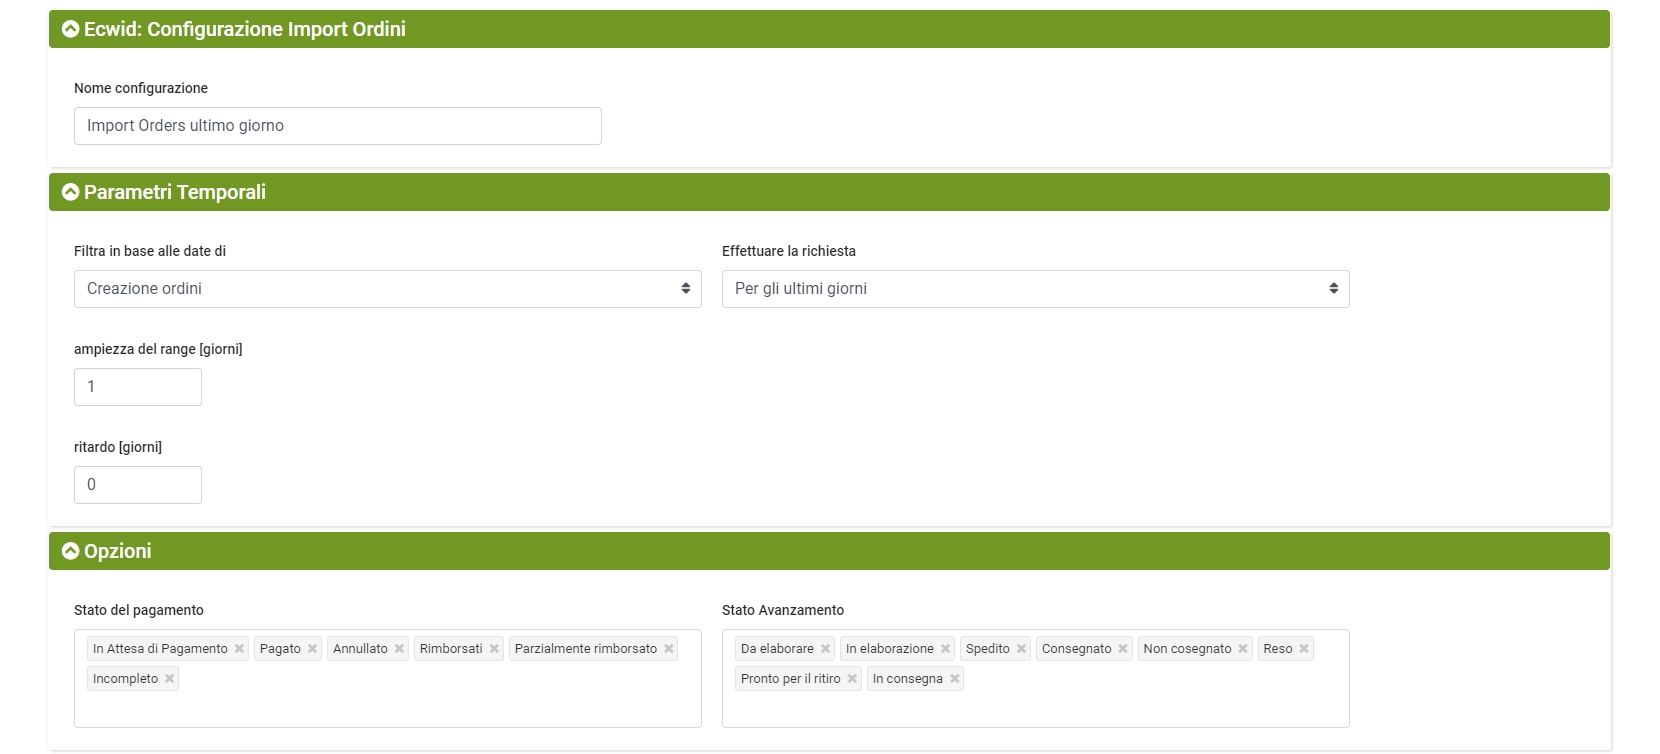Delete the Rimborsati tag

[494, 649]
